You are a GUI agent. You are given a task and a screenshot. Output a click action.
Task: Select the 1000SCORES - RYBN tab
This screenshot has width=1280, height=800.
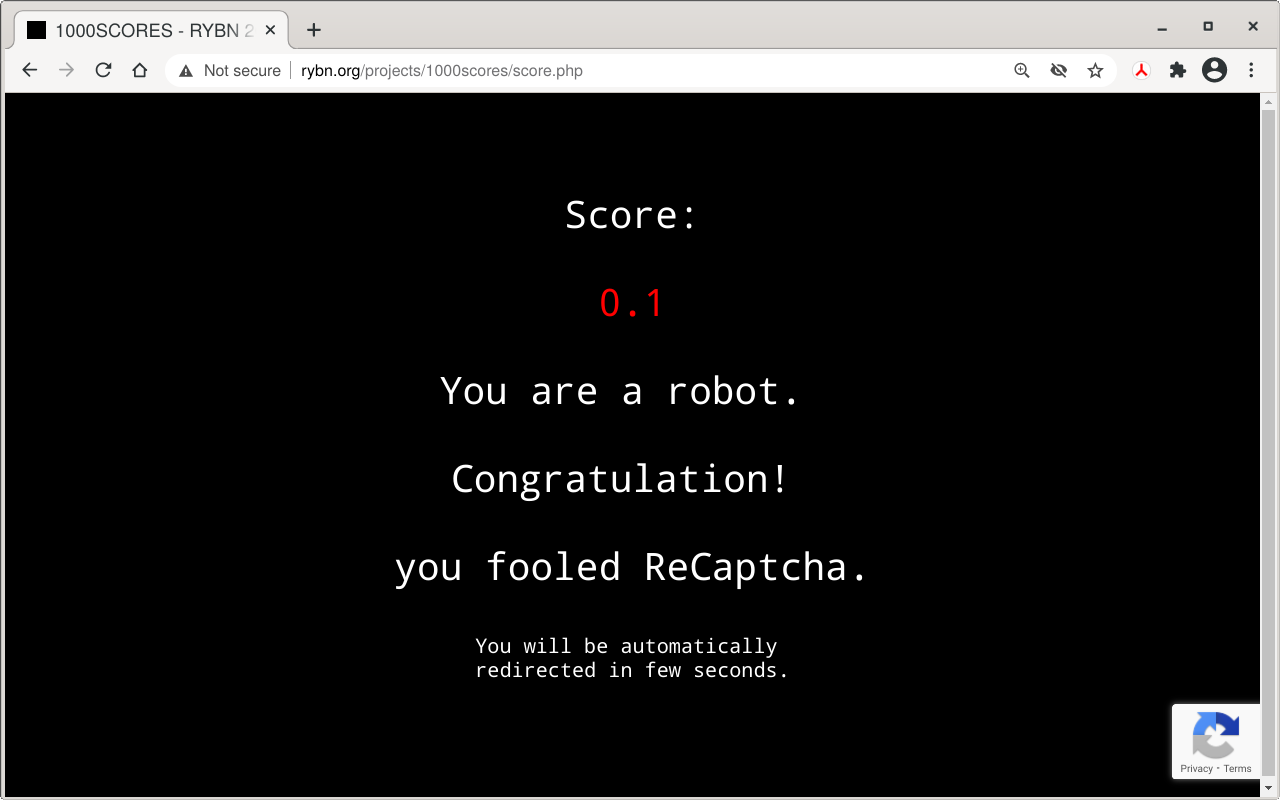pyautogui.click(x=150, y=30)
